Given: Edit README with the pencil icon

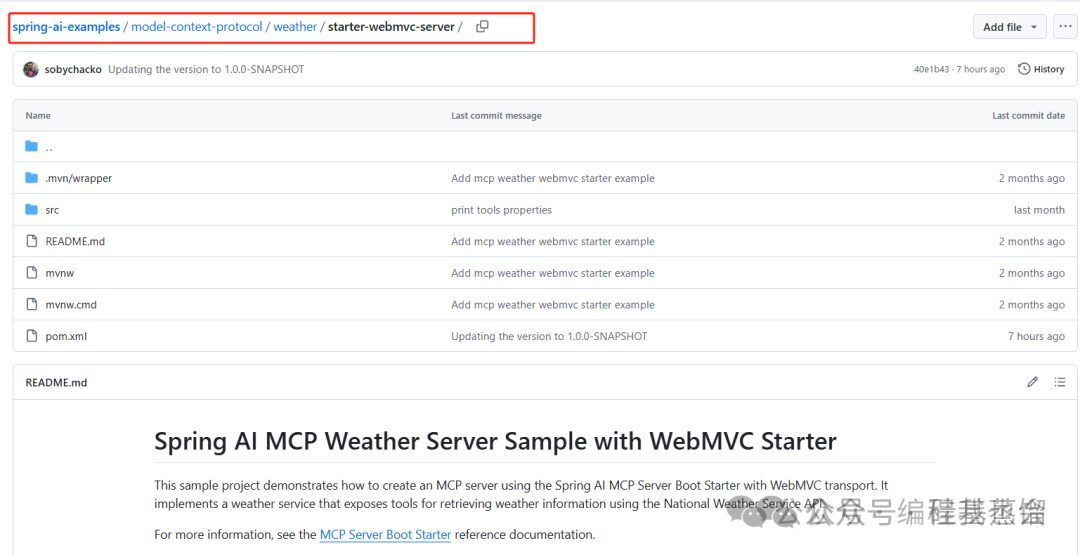Looking at the screenshot, I should (x=1032, y=382).
